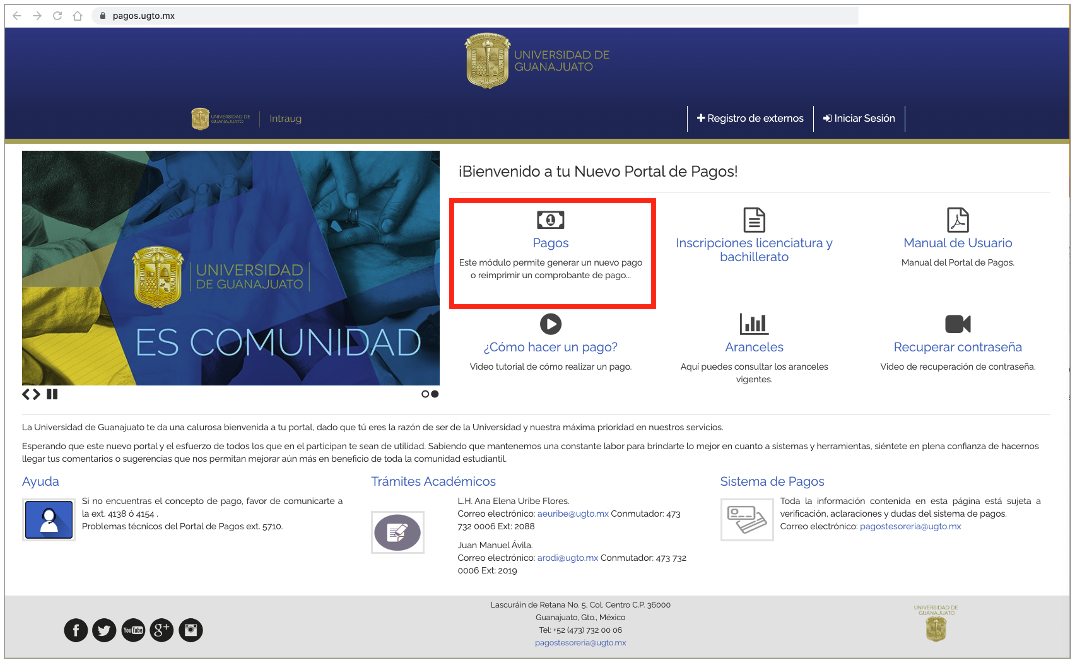Click the Pagos banknote icon

click(551, 220)
